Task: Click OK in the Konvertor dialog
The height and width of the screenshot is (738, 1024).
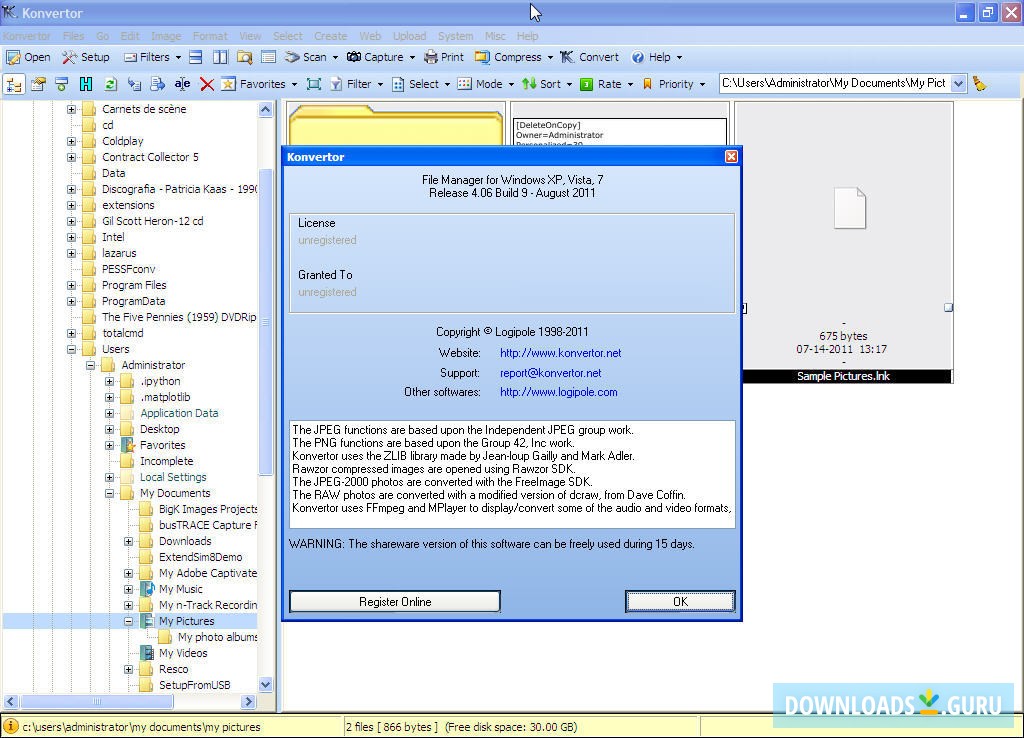Action: click(680, 602)
